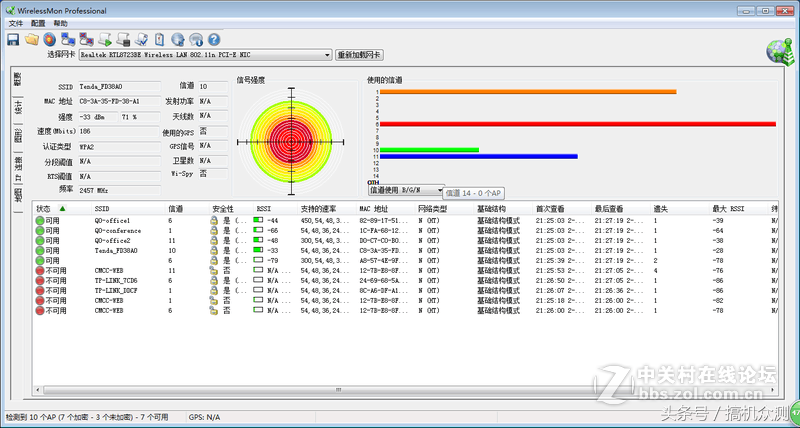Click the 检测到 10 个AP status bar text
Image resolution: width=800 pixels, height=428 pixels.
point(87,417)
